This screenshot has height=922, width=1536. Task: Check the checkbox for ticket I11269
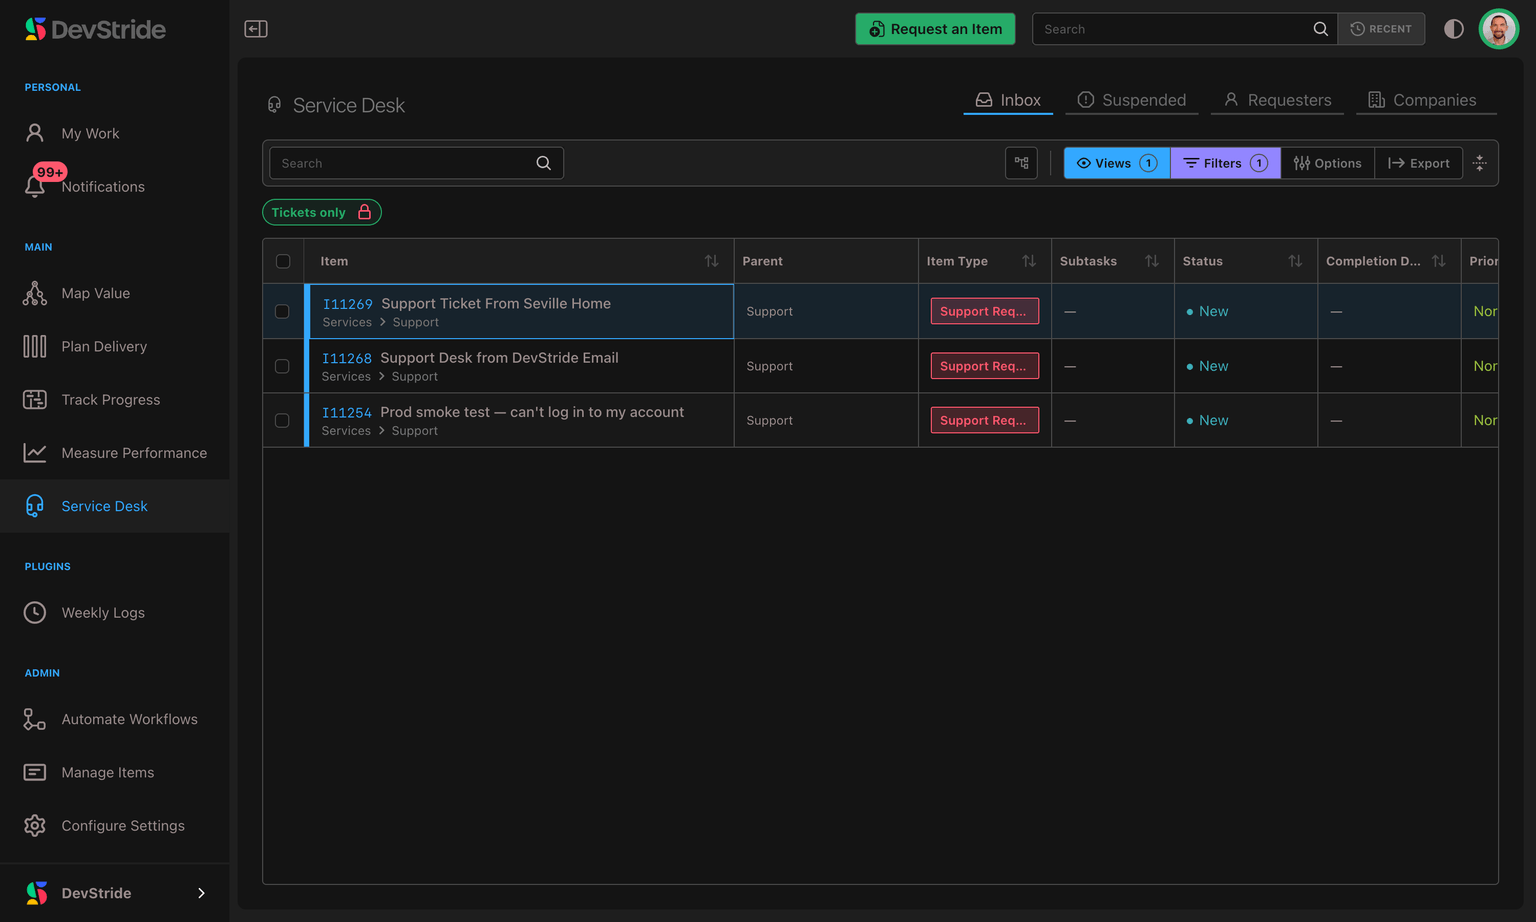click(x=282, y=311)
